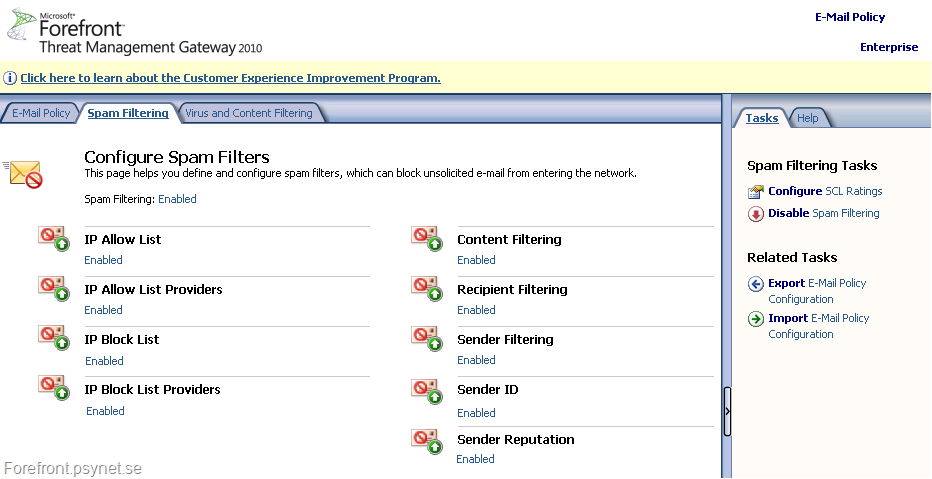Click the info icon in the yellow banner

pyautogui.click(x=10, y=78)
